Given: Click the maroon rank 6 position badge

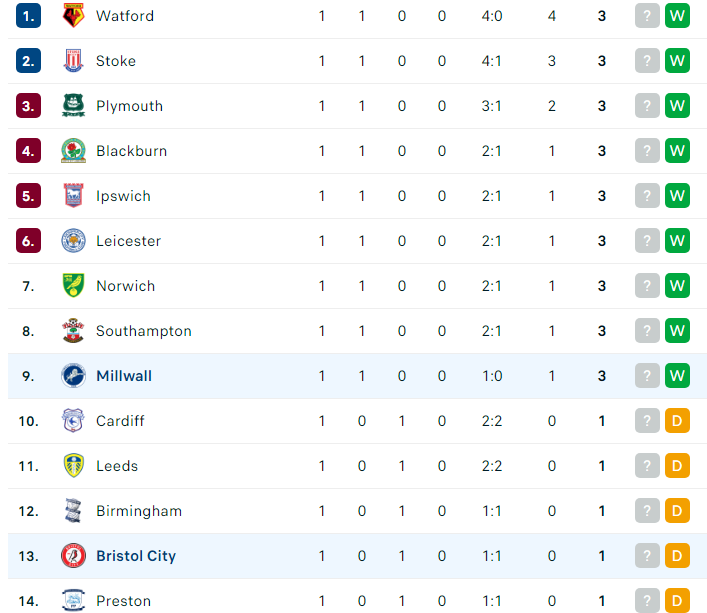Looking at the screenshot, I should click(28, 241).
